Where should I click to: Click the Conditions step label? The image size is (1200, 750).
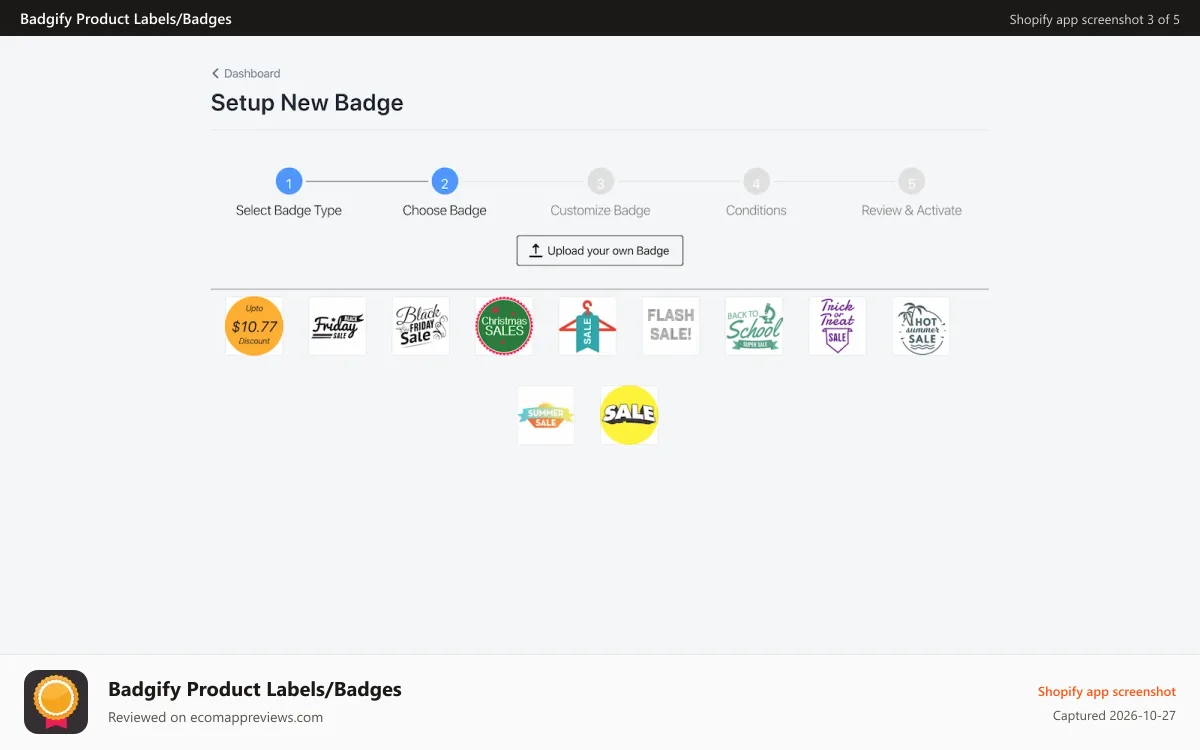[x=756, y=210]
